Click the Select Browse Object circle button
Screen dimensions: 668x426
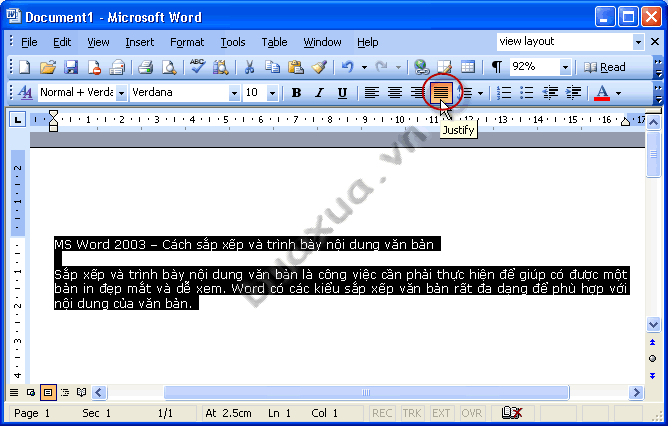[653, 359]
